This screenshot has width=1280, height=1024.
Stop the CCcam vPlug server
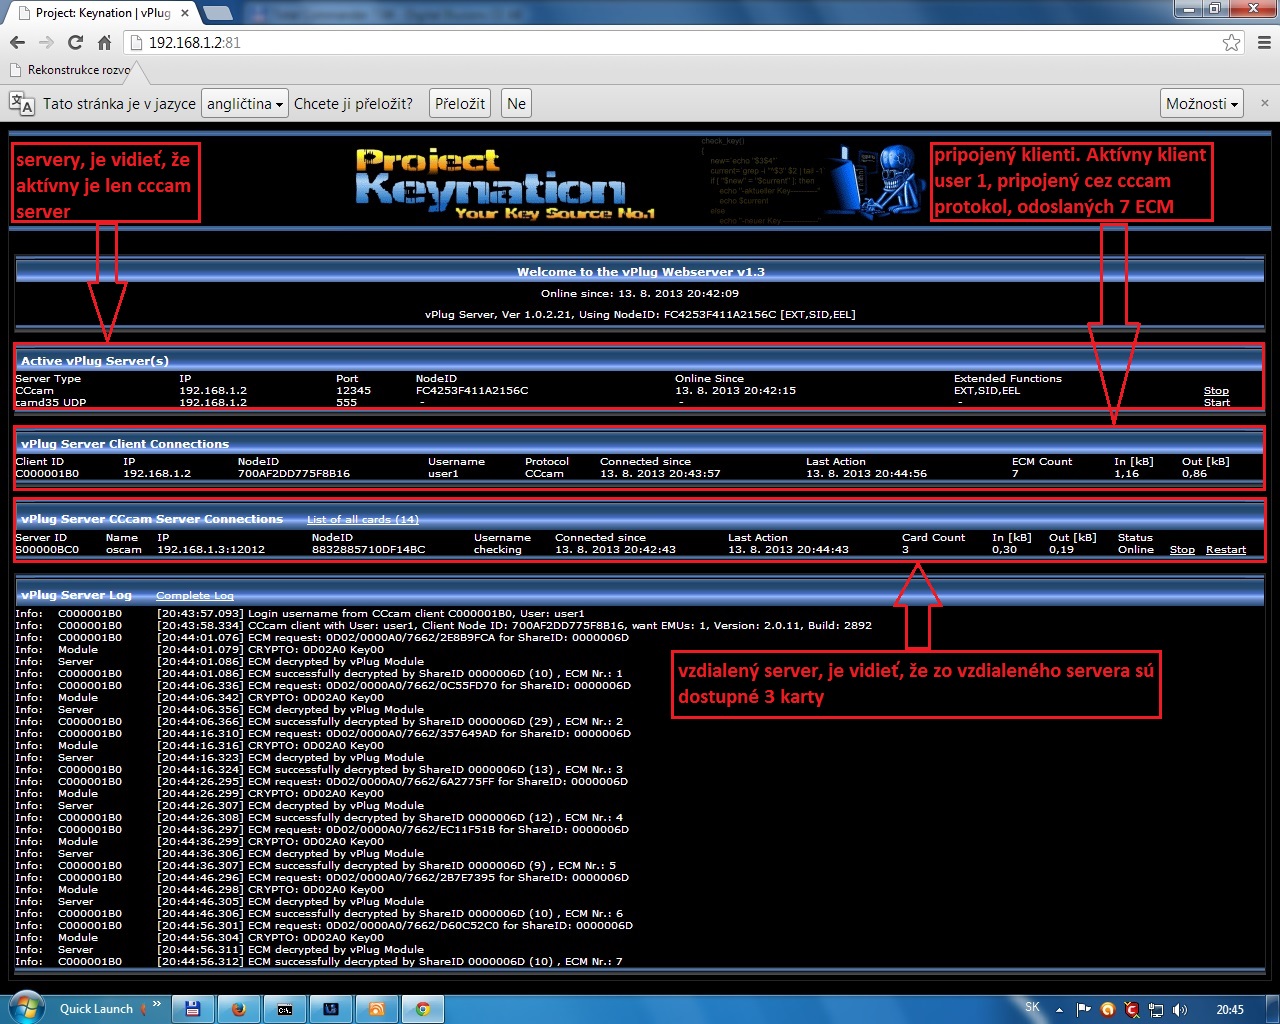(1216, 391)
